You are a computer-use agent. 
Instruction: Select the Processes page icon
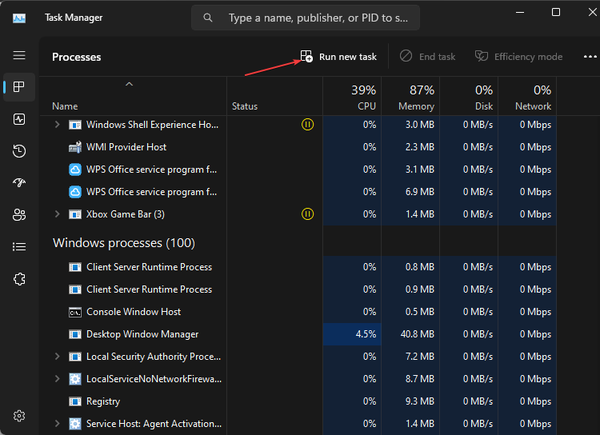19,87
